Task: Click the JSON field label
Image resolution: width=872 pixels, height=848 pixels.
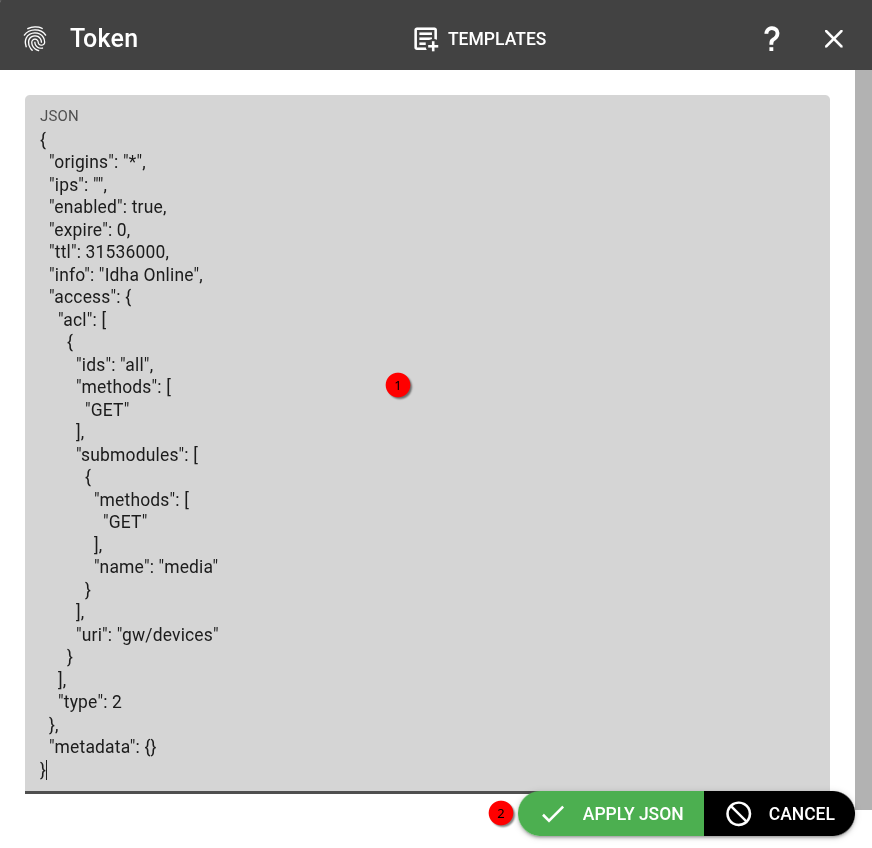Action: coord(59,116)
